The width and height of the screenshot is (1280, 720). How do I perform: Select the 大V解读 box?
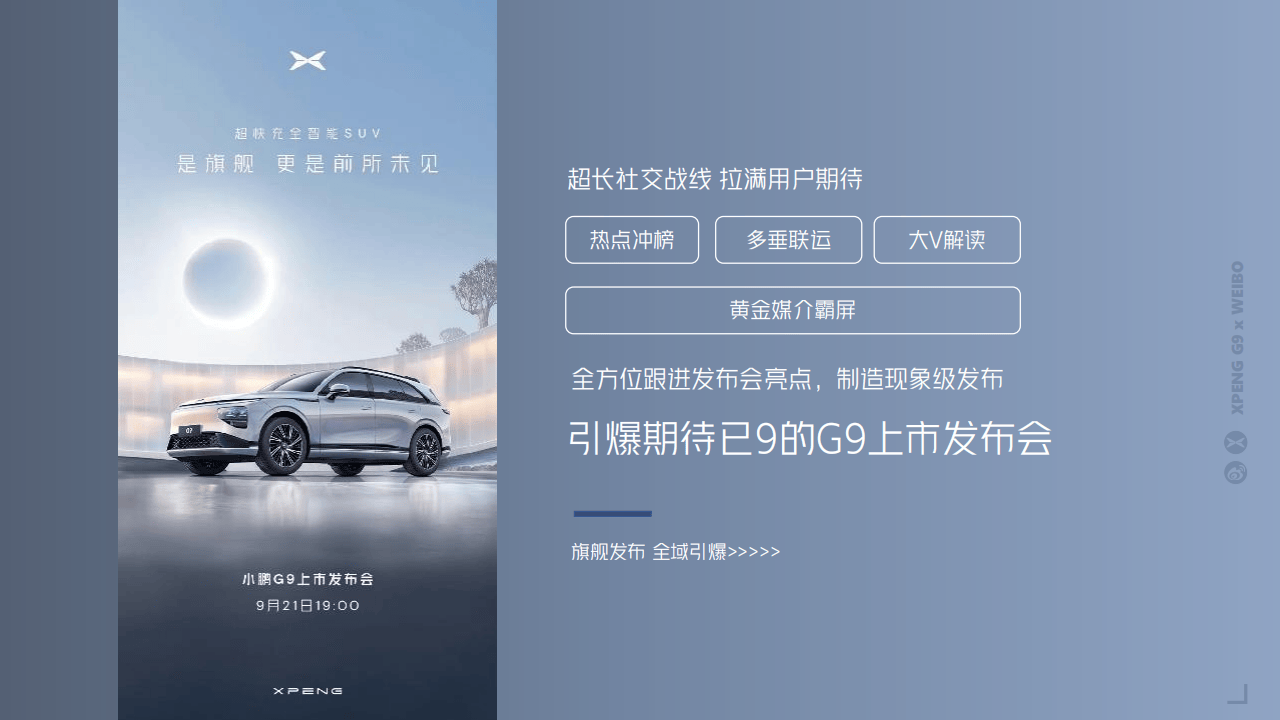click(x=947, y=240)
